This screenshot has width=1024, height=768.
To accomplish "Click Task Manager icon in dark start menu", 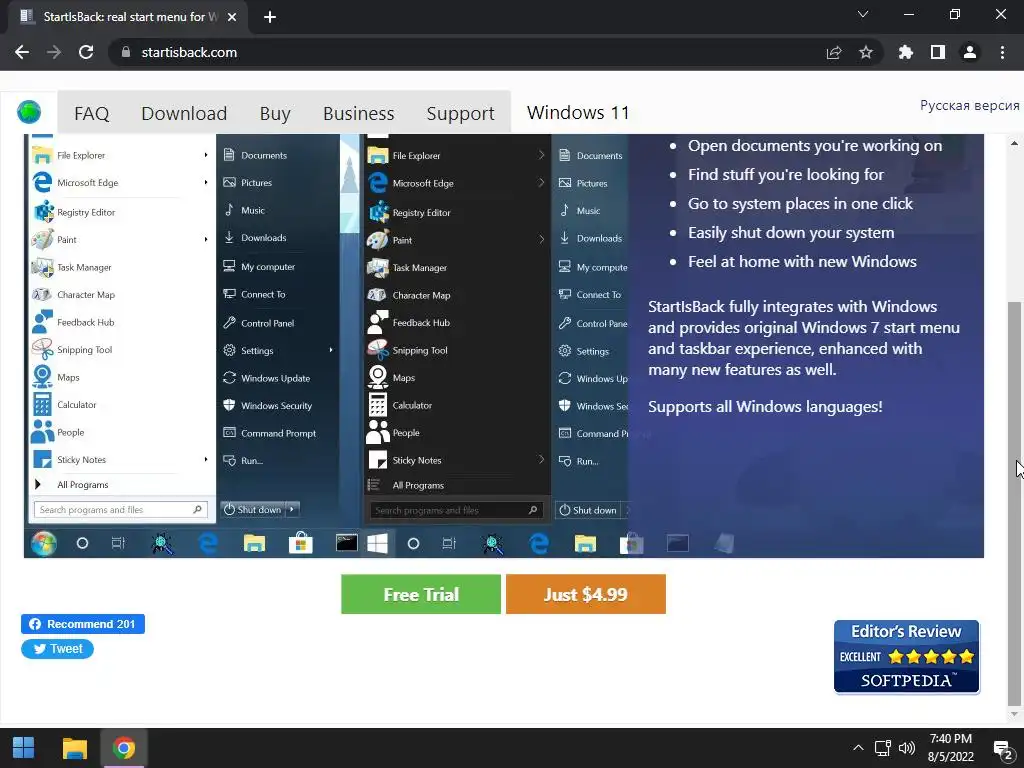I will (x=377, y=268).
